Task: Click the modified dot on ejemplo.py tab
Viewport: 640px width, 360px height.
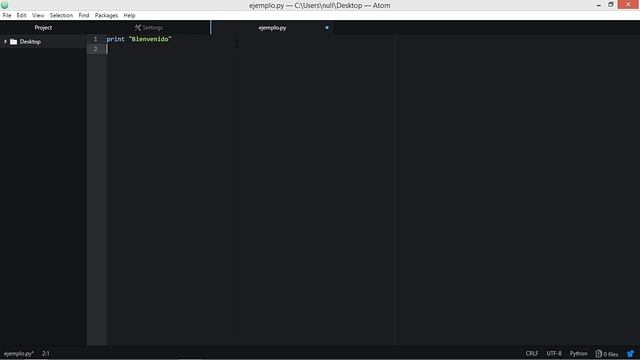Action: point(327,27)
